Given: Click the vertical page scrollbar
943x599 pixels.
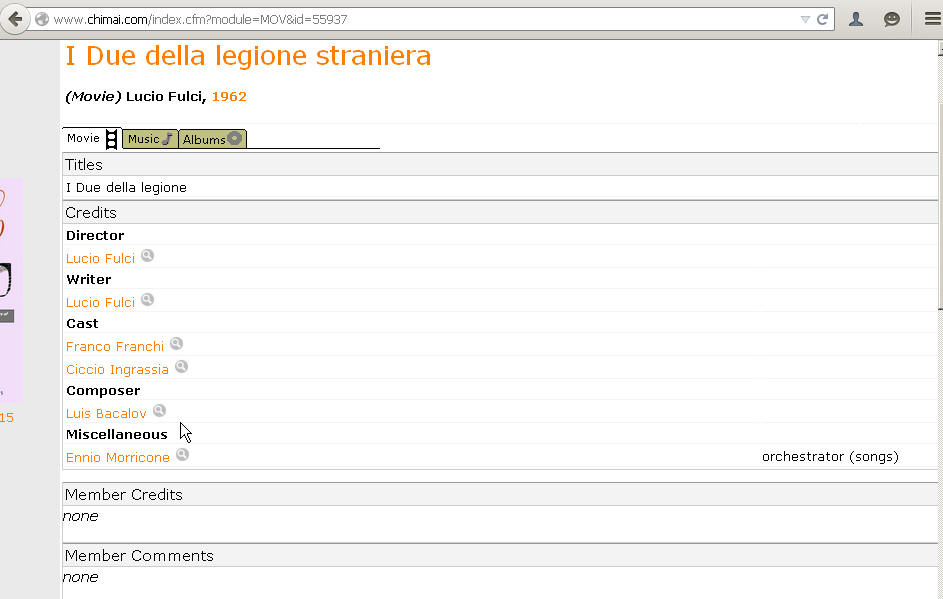Looking at the screenshot, I should point(939,319).
